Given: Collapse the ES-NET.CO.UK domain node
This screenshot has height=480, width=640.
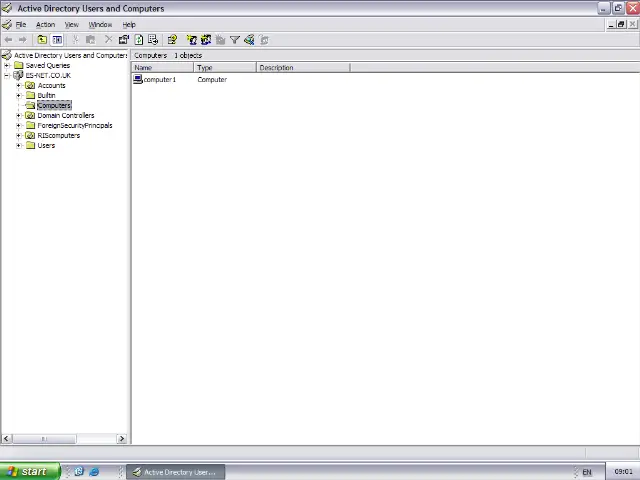Looking at the screenshot, I should [x=7, y=76].
